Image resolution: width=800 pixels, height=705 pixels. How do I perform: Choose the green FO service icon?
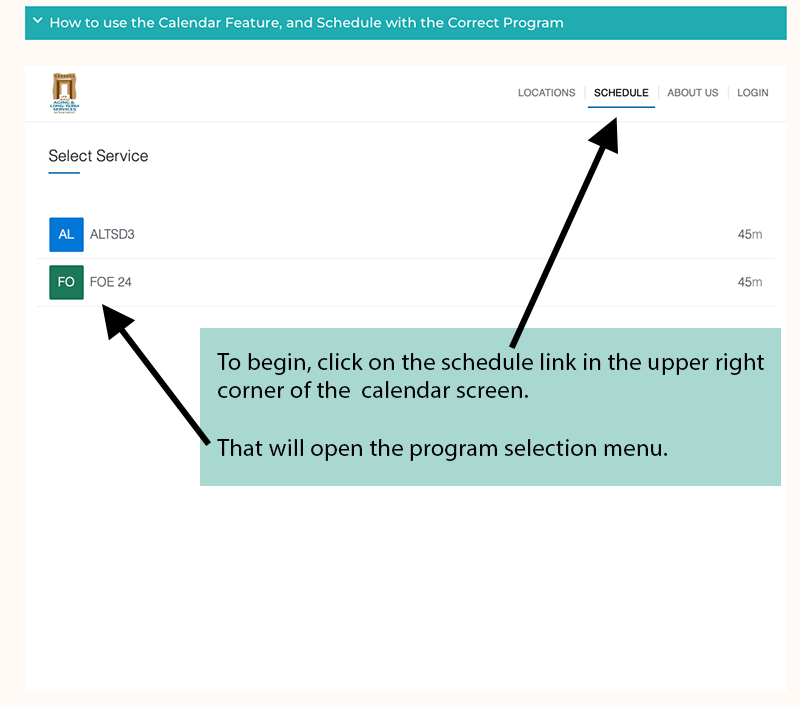(x=66, y=282)
